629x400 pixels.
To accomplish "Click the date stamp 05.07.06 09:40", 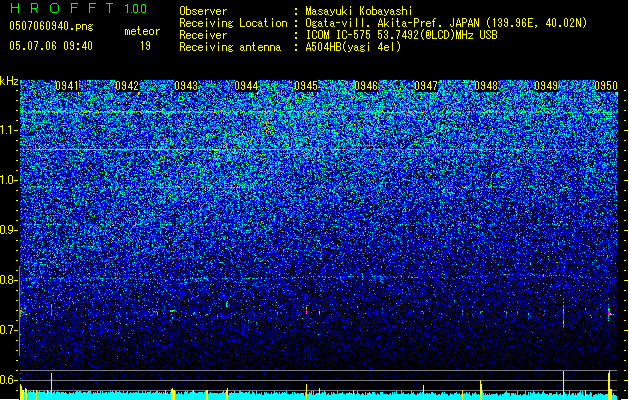I will click(51, 45).
